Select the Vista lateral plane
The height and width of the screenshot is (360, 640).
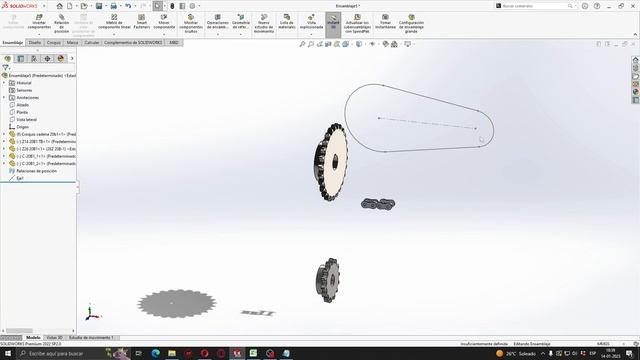(27, 120)
